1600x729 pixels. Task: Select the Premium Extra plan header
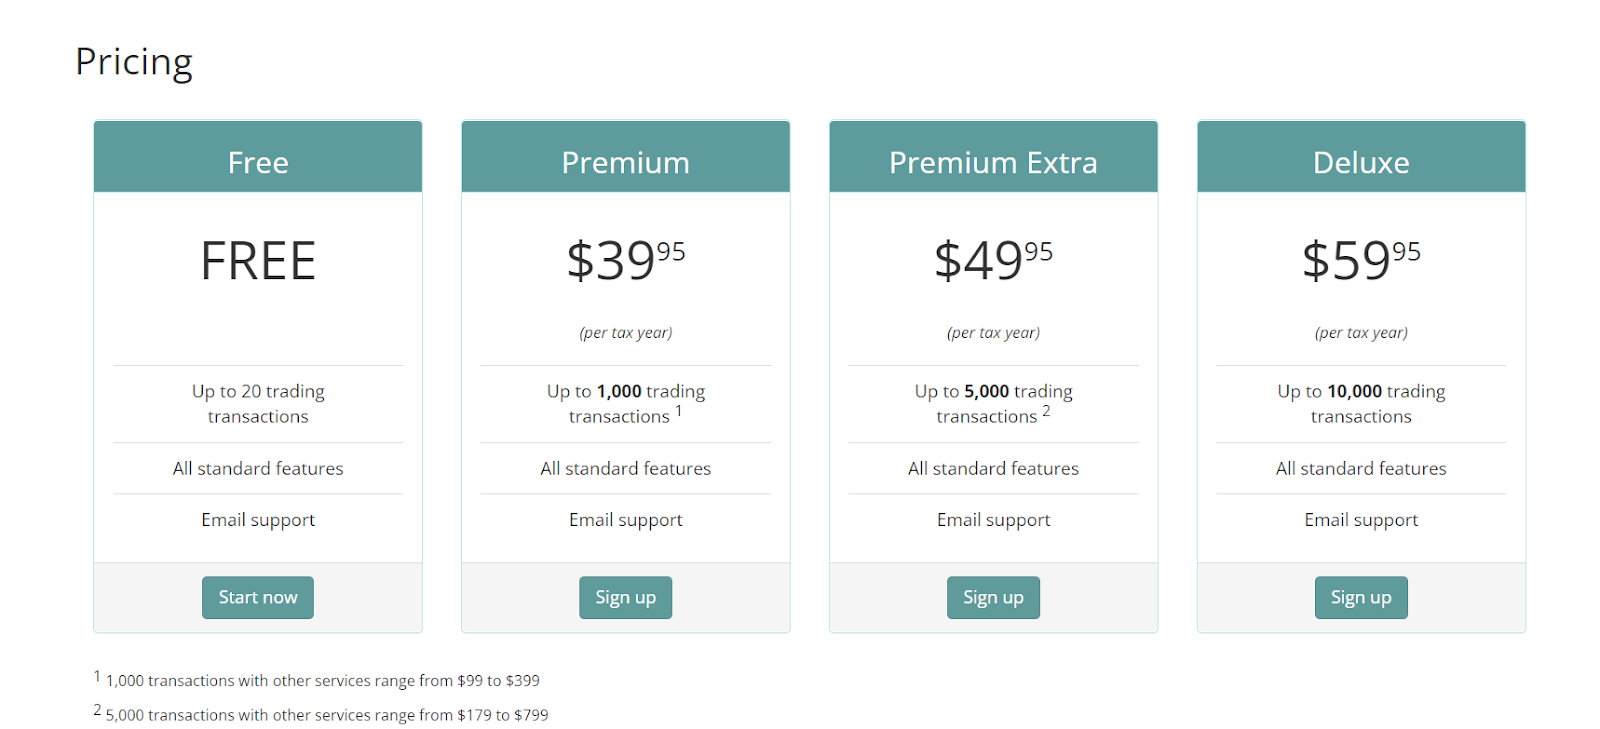993,162
